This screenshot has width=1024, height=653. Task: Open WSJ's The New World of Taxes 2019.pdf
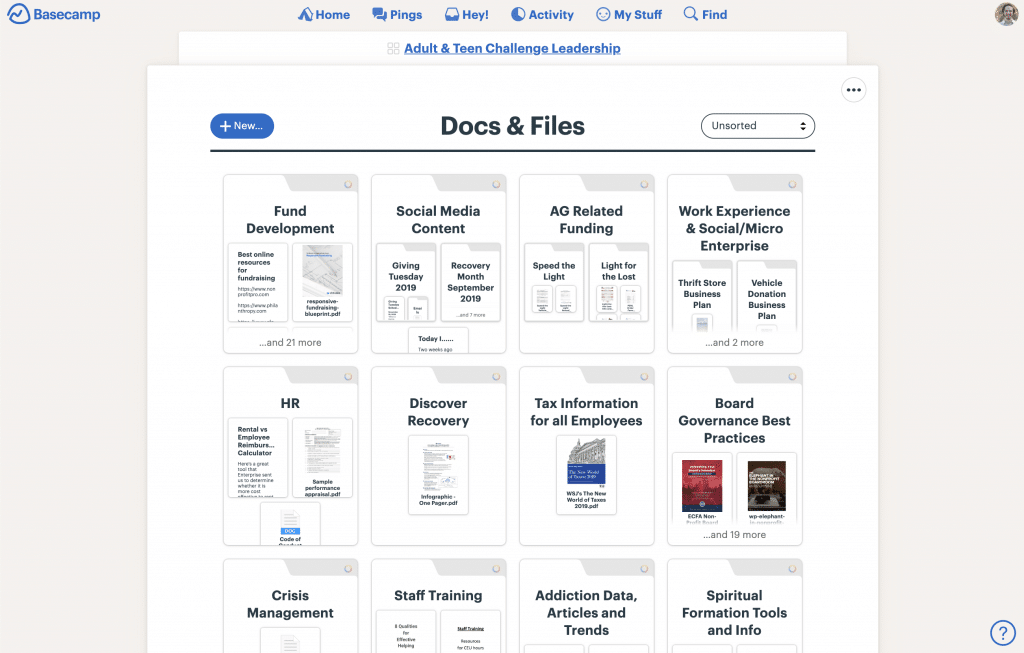(x=586, y=475)
